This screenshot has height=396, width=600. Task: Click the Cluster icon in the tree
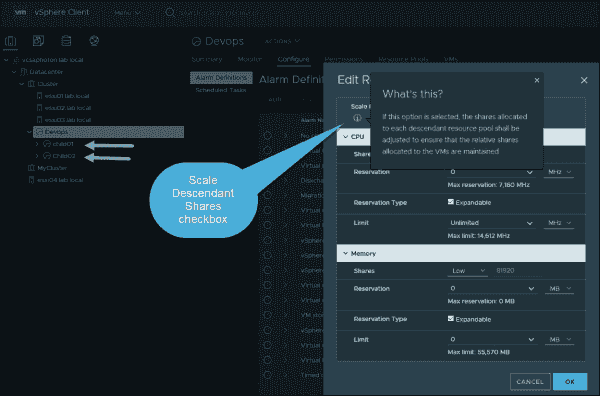click(31, 84)
